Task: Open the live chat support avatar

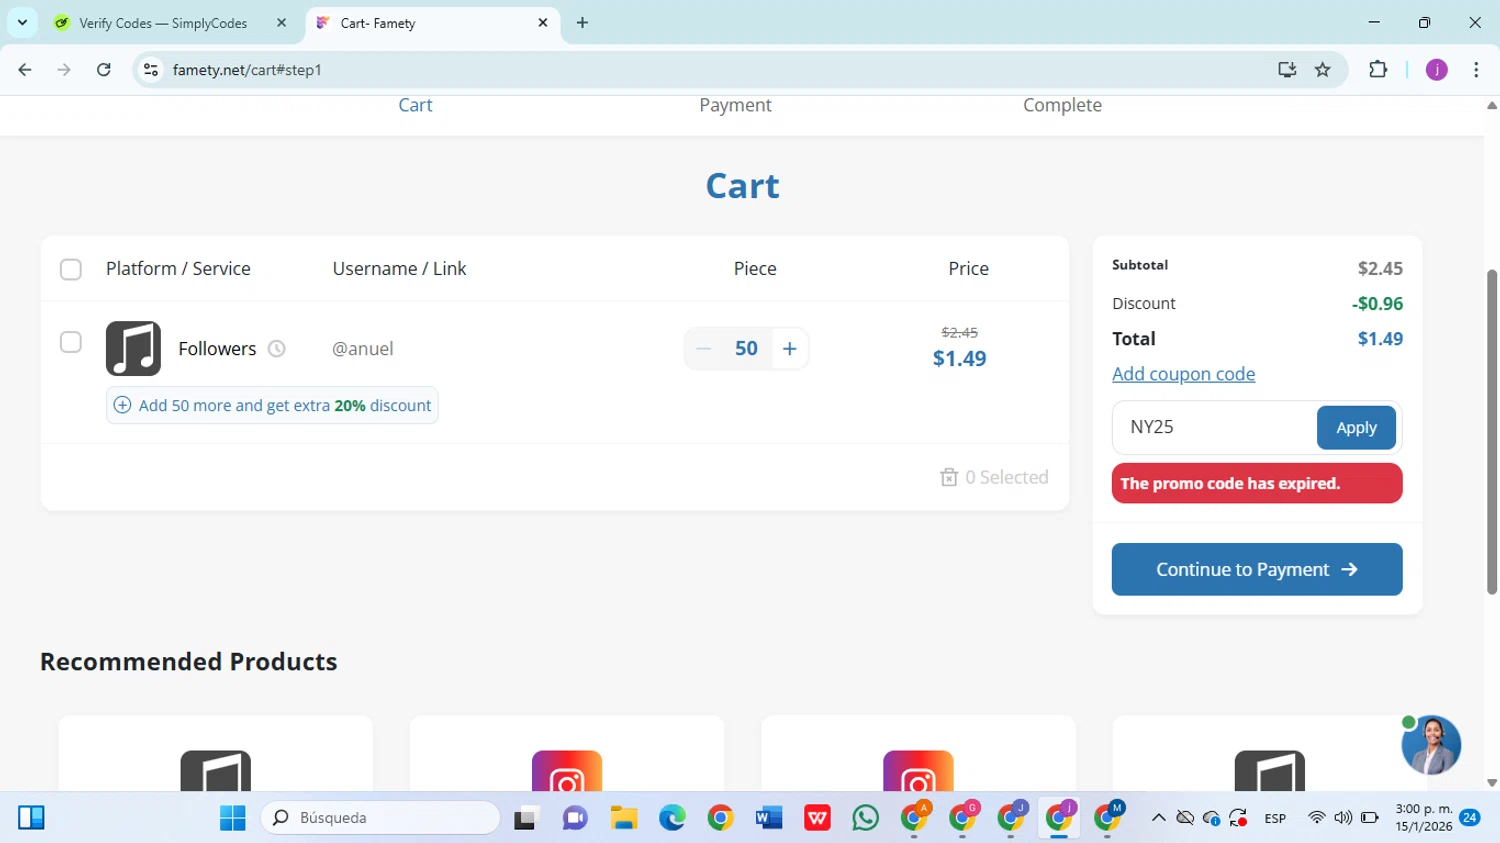Action: pyautogui.click(x=1431, y=745)
